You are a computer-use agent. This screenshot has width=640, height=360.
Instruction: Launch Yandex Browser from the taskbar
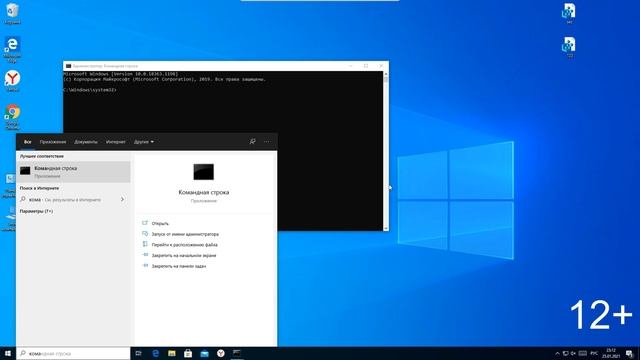pos(221,353)
